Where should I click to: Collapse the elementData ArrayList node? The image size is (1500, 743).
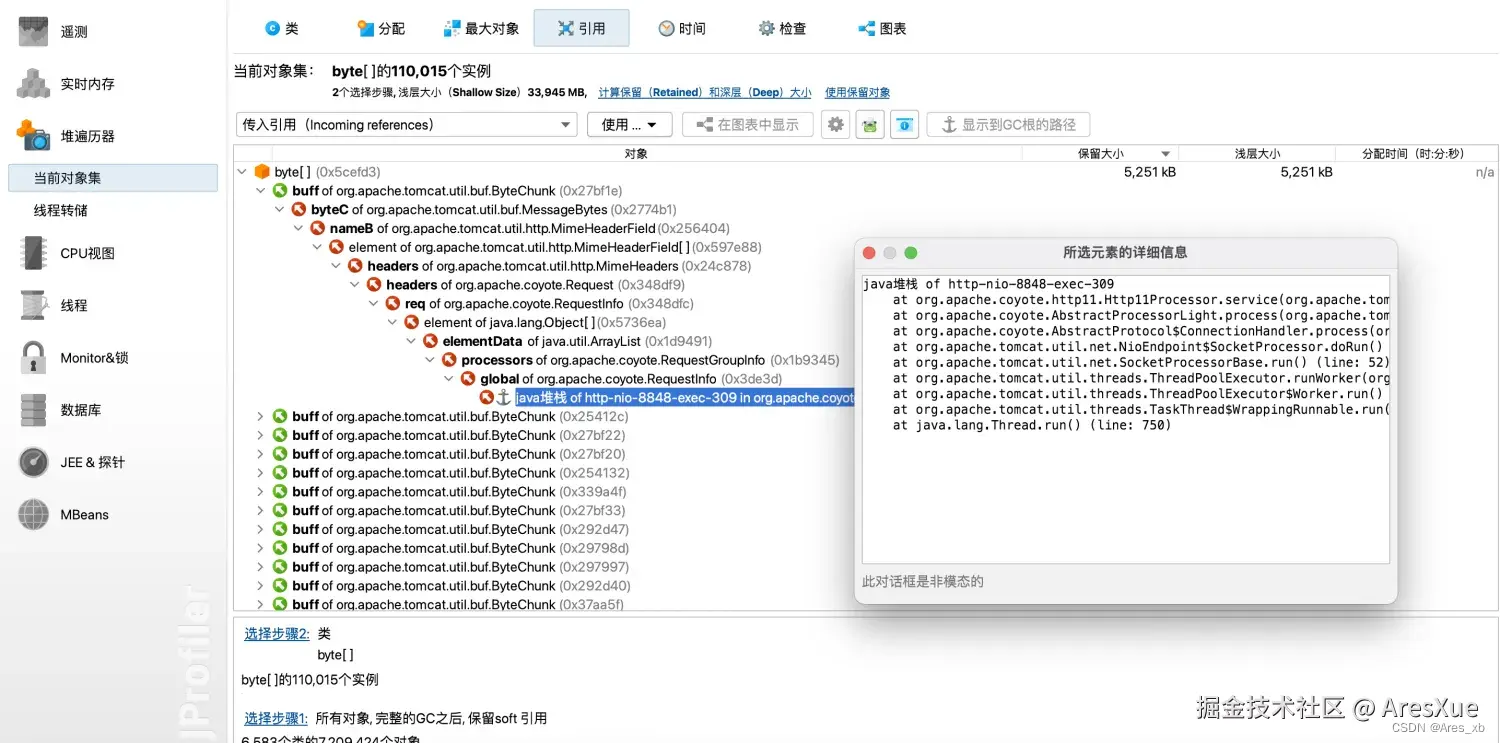[412, 341]
